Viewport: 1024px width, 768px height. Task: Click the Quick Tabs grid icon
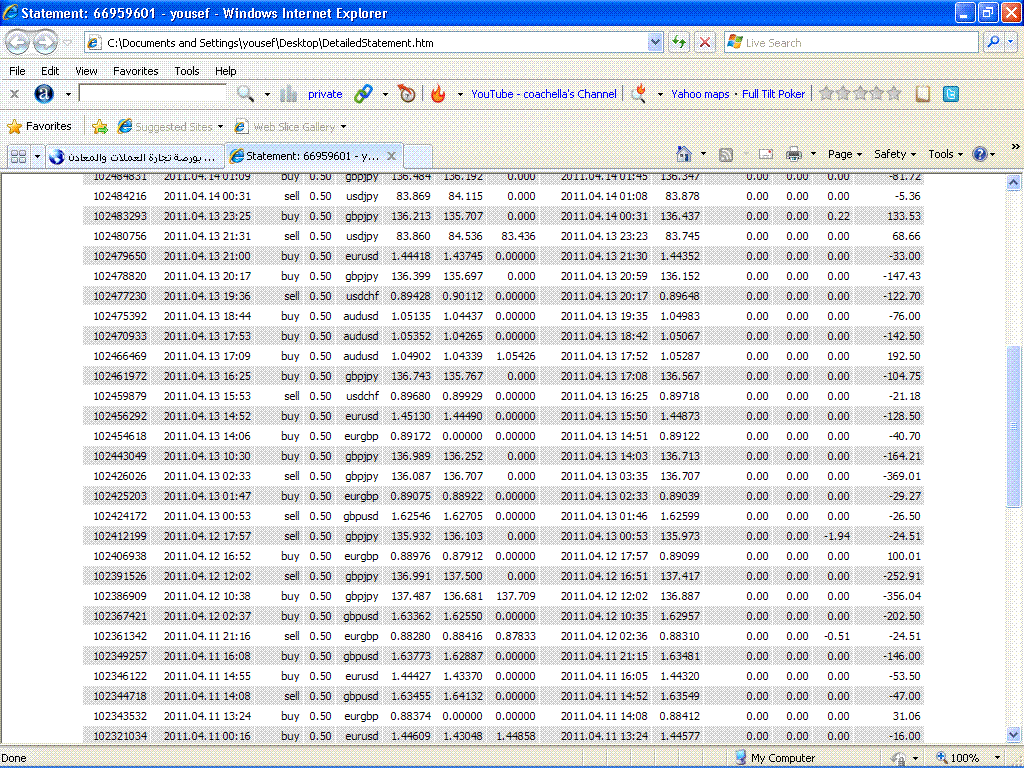point(19,157)
